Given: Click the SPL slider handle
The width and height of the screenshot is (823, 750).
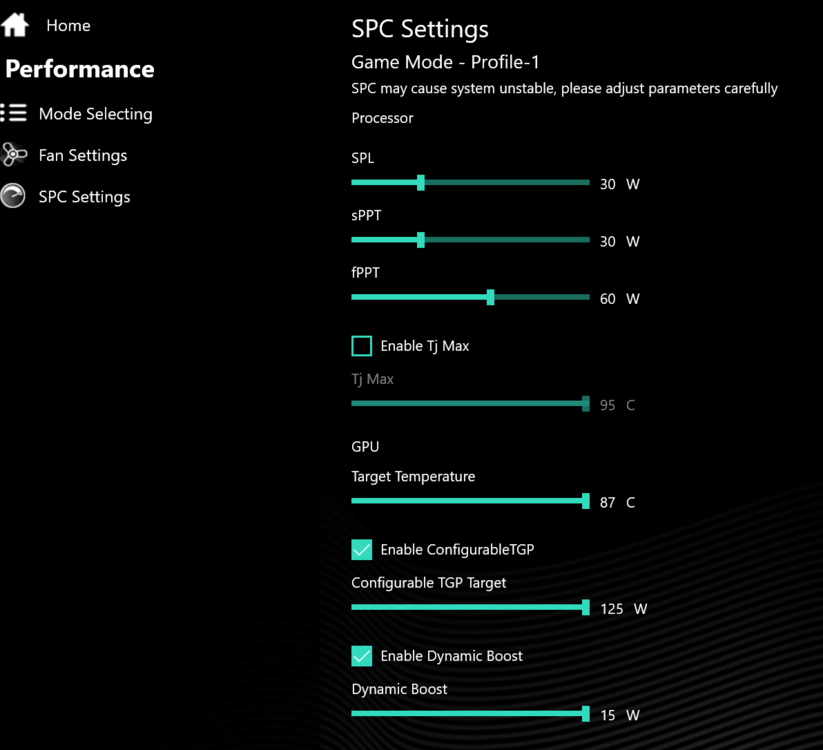Looking at the screenshot, I should coord(421,183).
